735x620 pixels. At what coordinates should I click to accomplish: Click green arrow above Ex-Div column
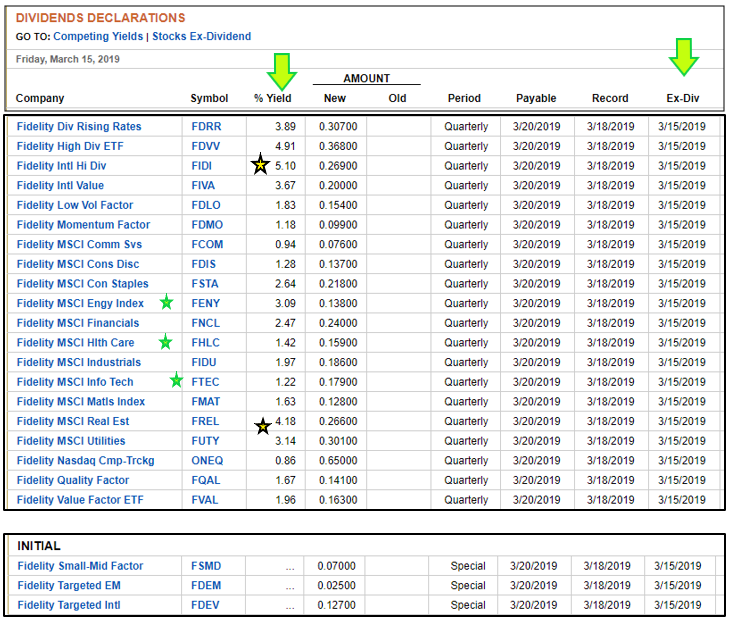tap(685, 57)
